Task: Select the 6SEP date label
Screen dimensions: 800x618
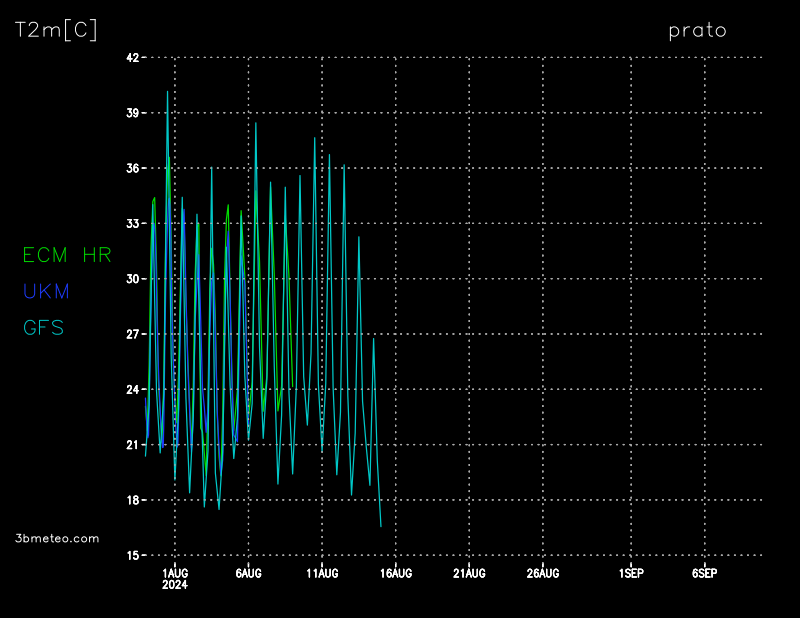Action: pyautogui.click(x=704, y=573)
